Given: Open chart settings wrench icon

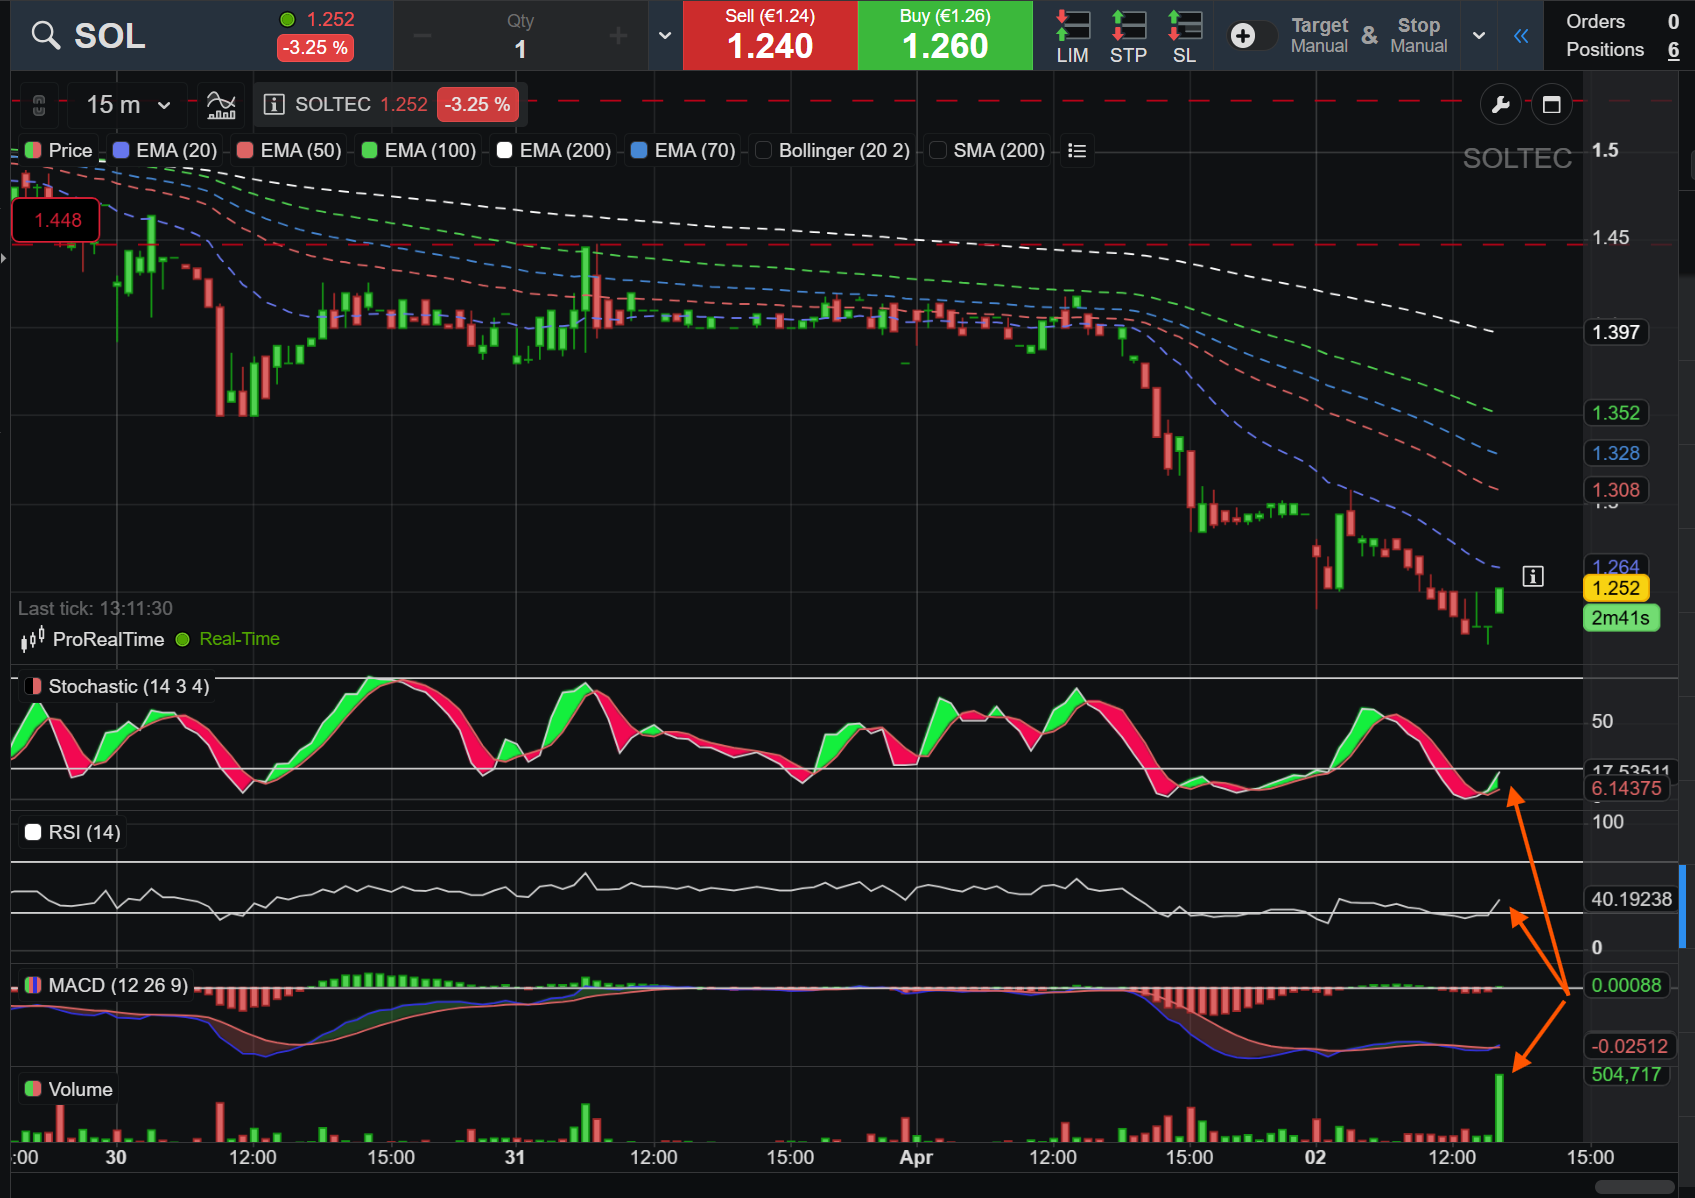Looking at the screenshot, I should click(1500, 104).
